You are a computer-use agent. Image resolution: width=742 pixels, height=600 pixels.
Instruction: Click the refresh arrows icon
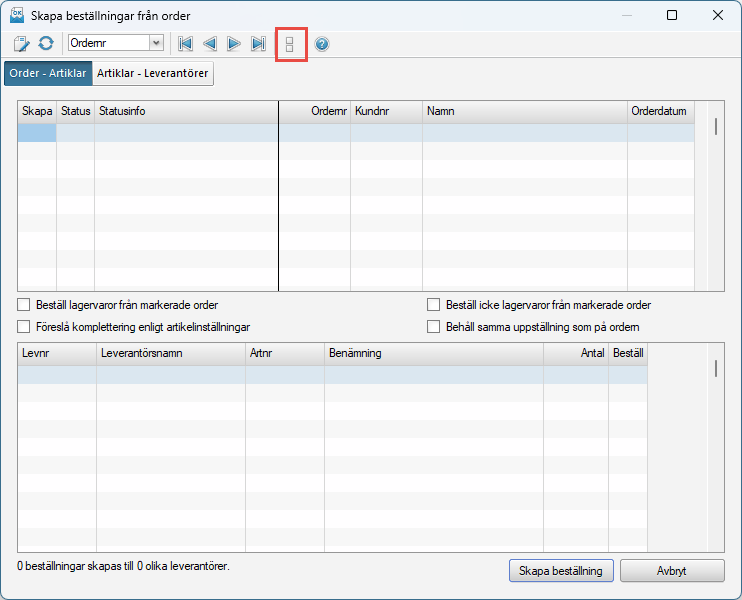46,44
